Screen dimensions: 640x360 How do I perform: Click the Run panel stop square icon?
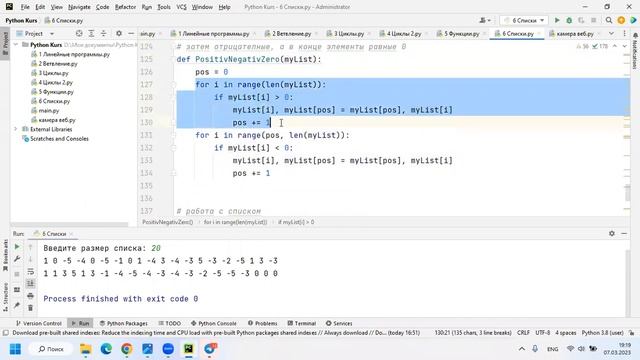coord(17,274)
